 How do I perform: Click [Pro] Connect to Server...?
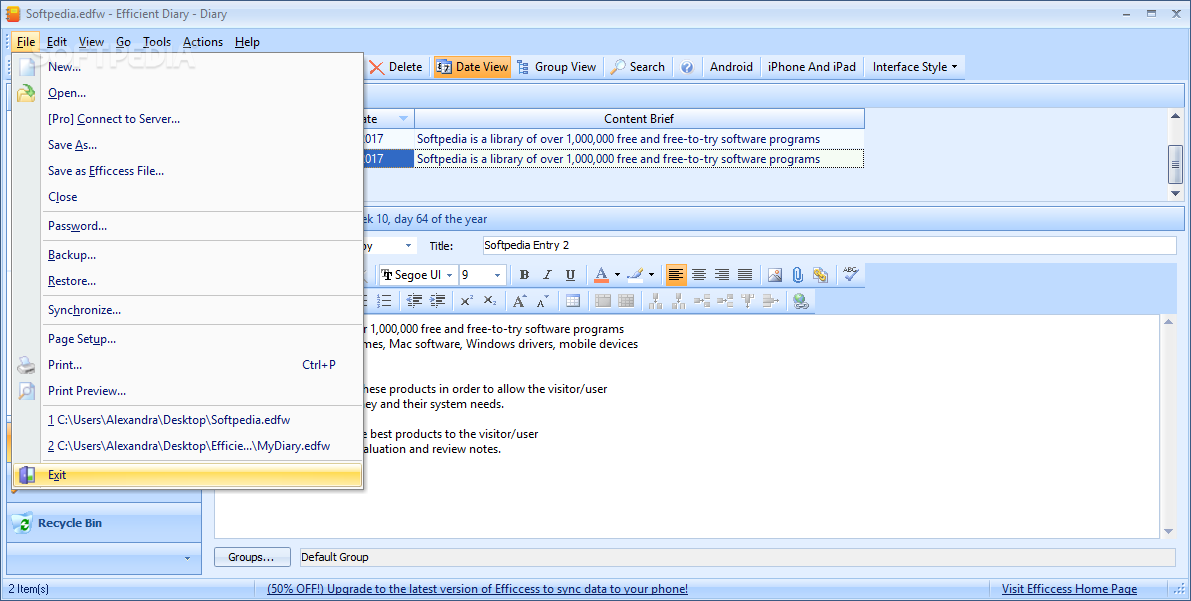187,119
